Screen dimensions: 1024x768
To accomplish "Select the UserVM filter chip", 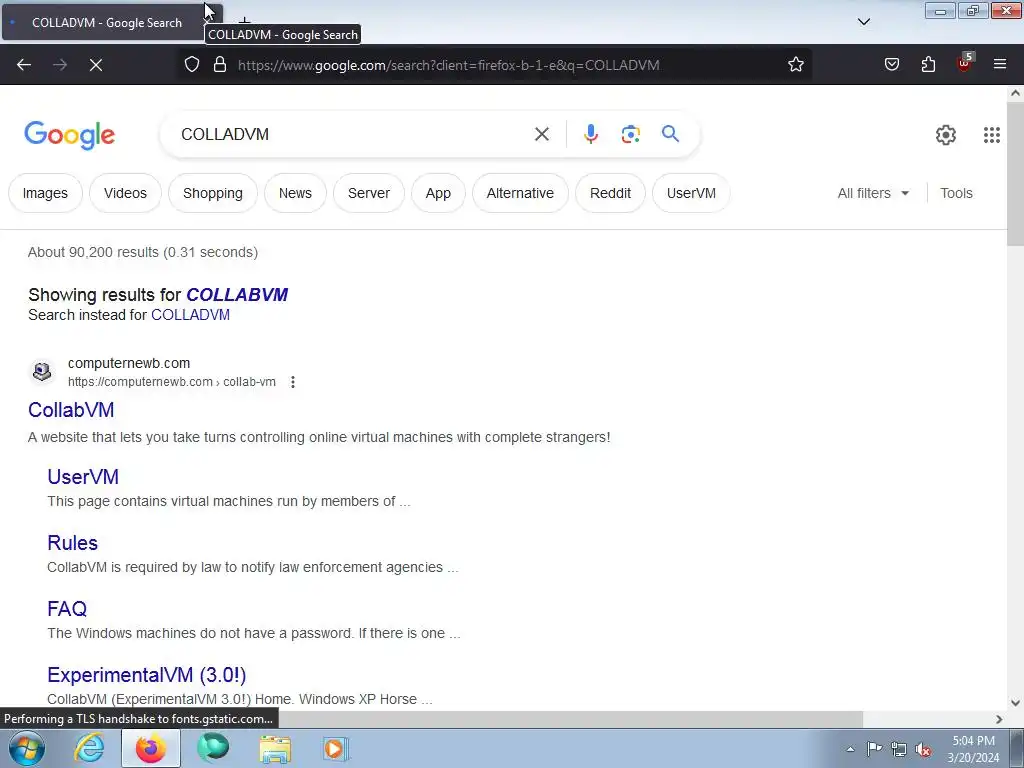I will click(691, 193).
